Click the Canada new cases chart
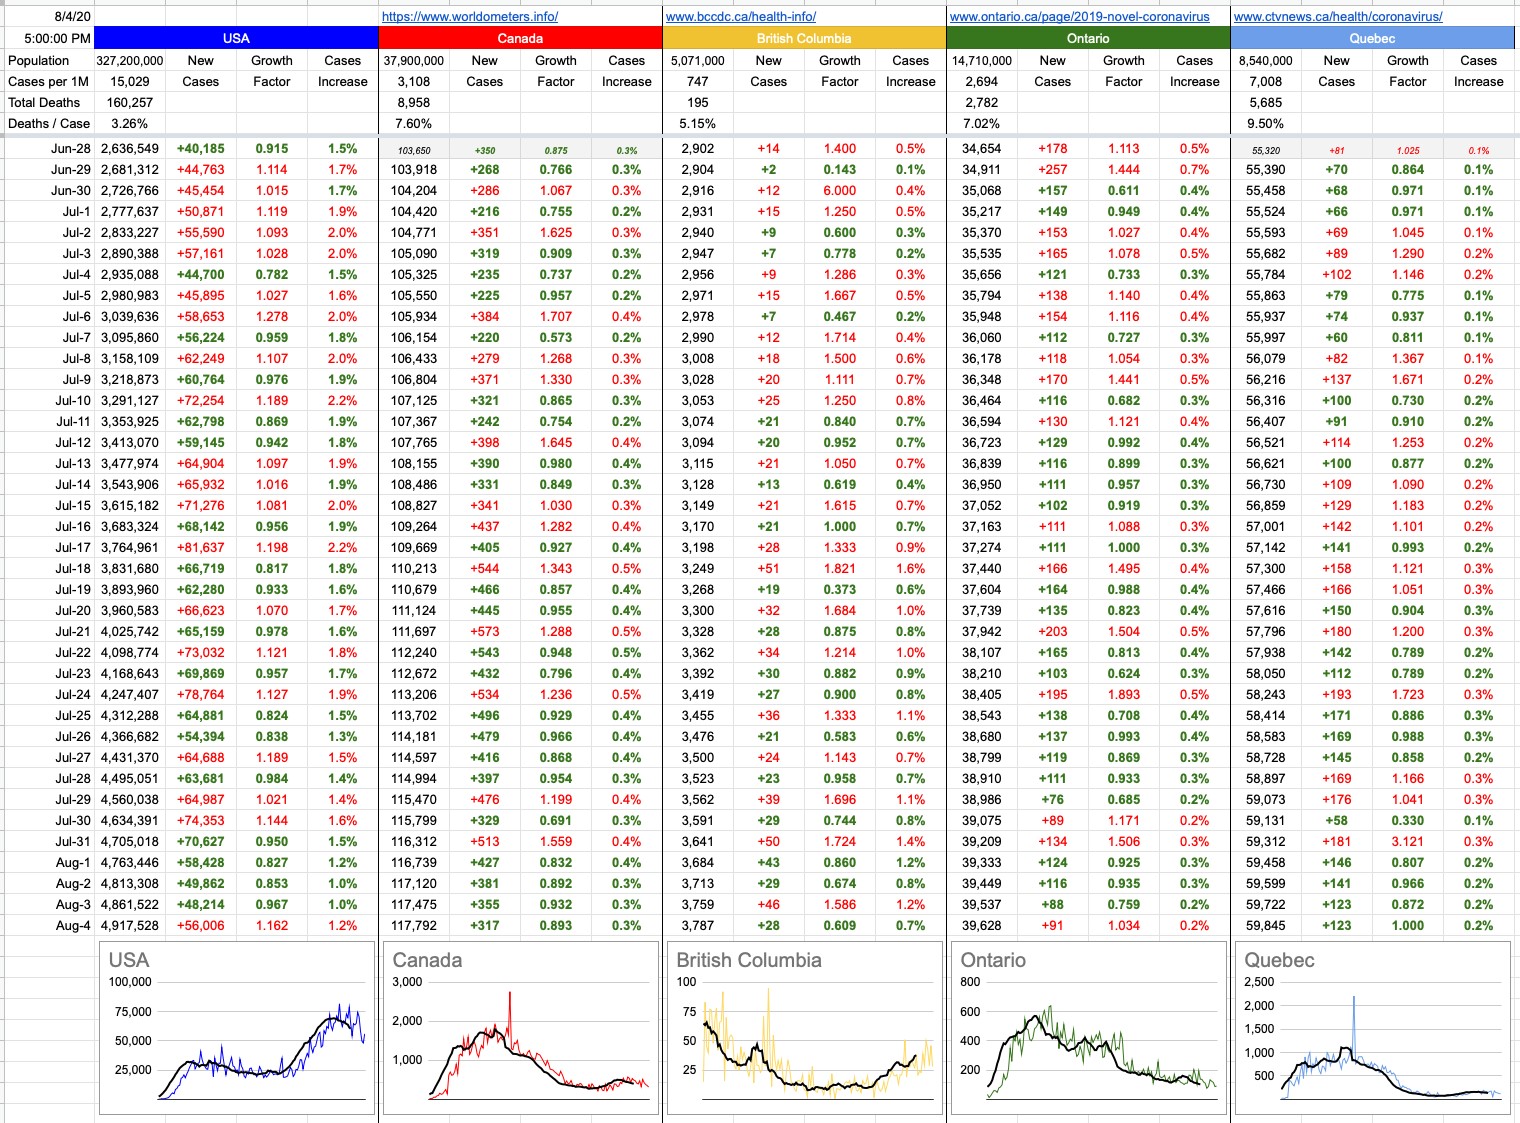The width and height of the screenshot is (1520, 1123). point(521,1027)
